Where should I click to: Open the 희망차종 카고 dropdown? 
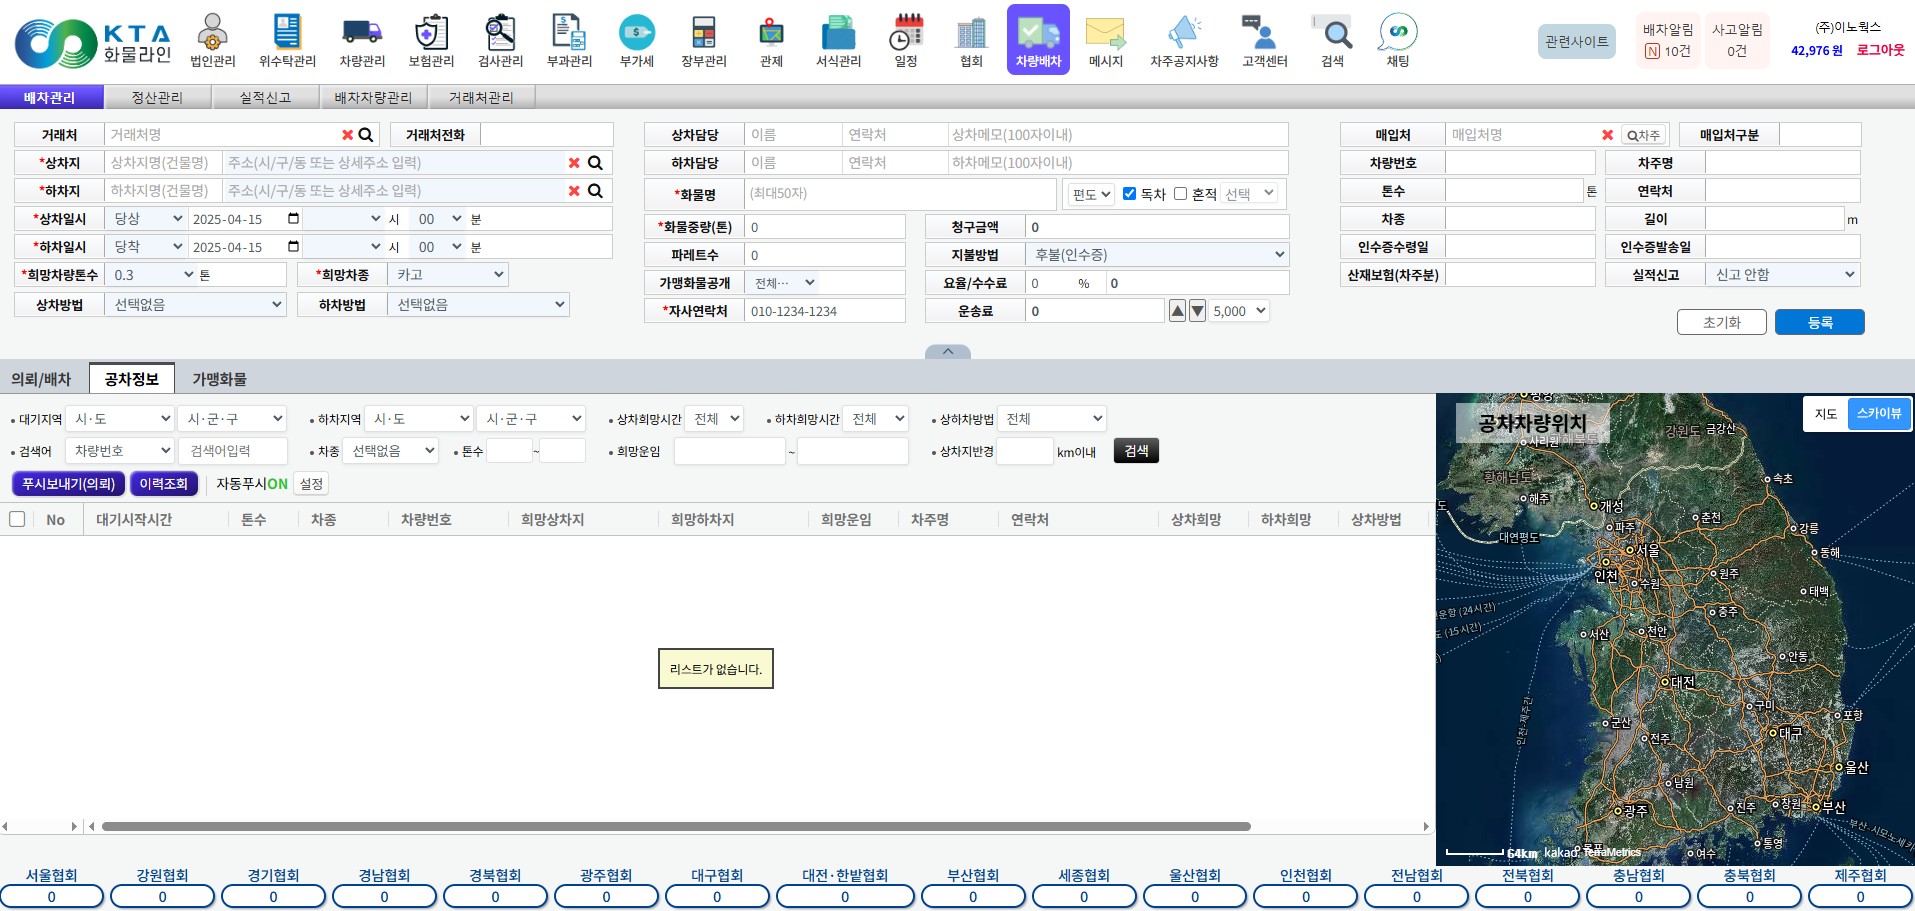coord(448,275)
